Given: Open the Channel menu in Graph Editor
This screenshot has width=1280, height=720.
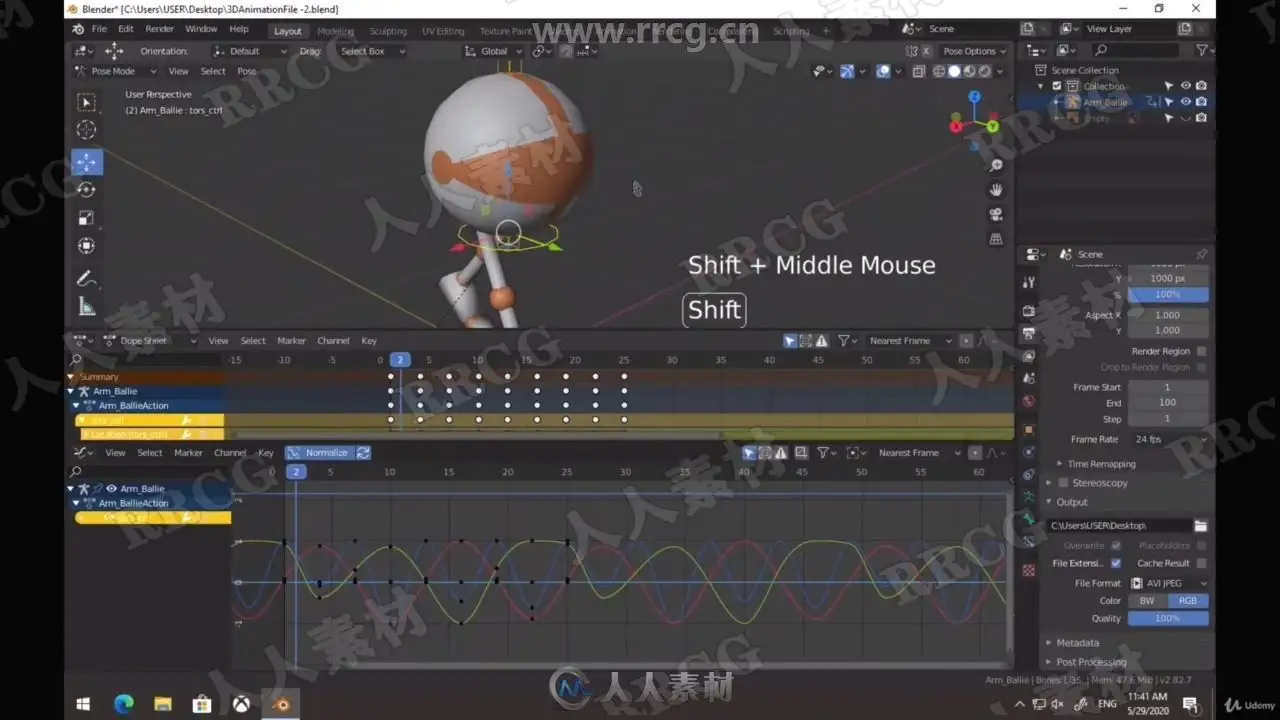Looking at the screenshot, I should [x=230, y=453].
